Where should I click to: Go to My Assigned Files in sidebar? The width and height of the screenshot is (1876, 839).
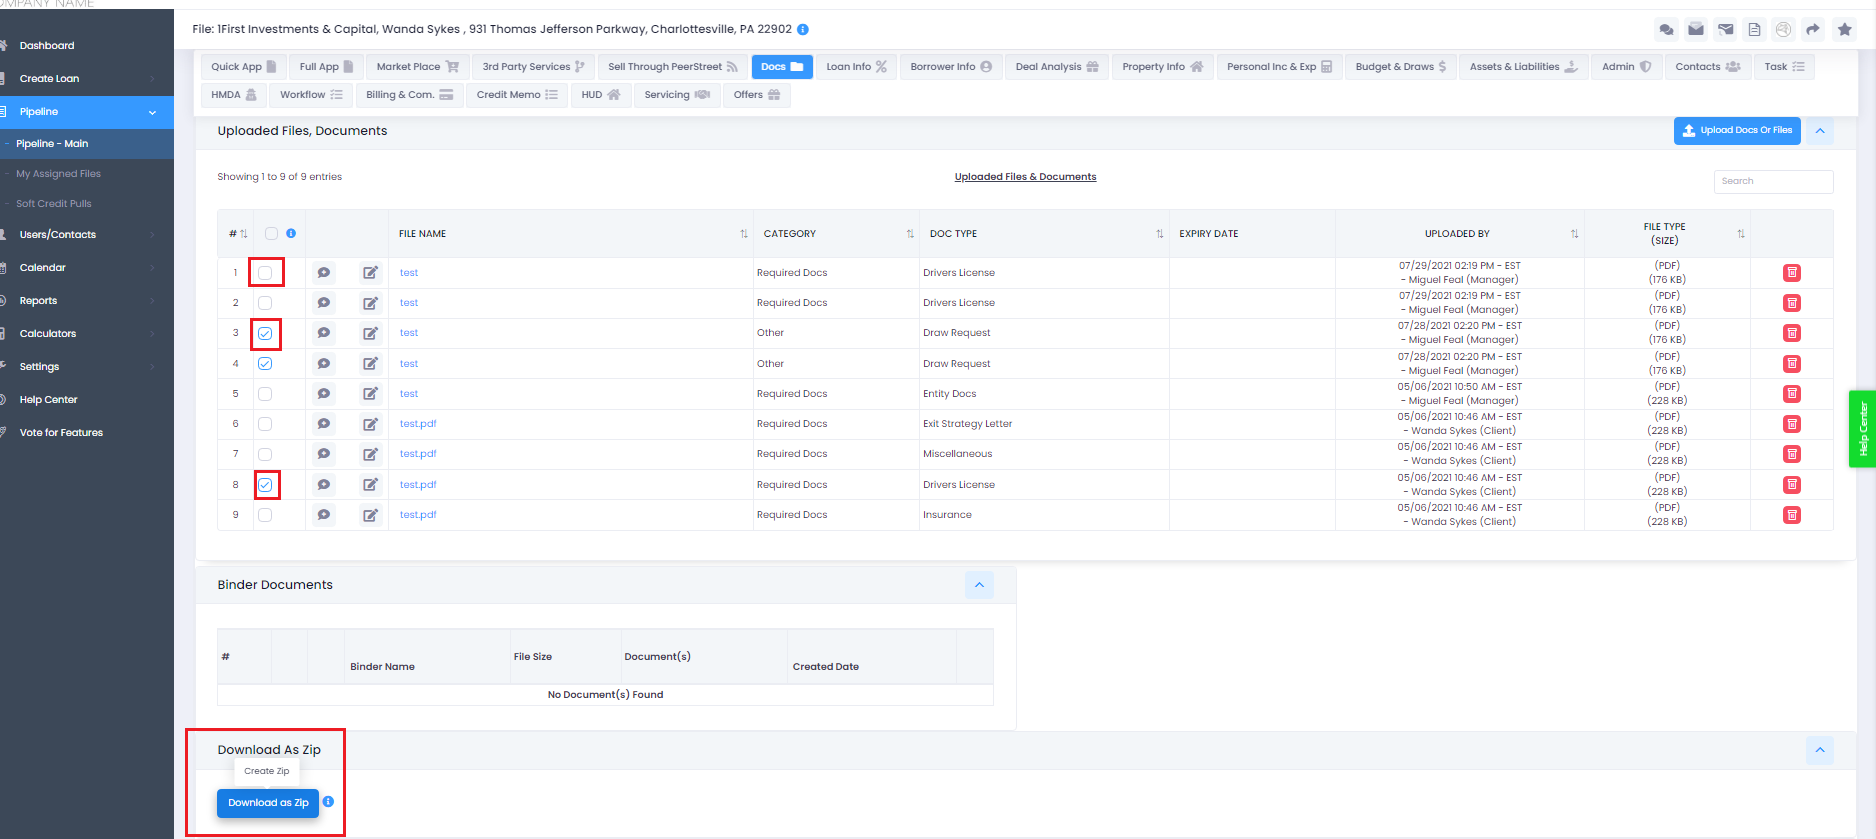click(x=58, y=174)
